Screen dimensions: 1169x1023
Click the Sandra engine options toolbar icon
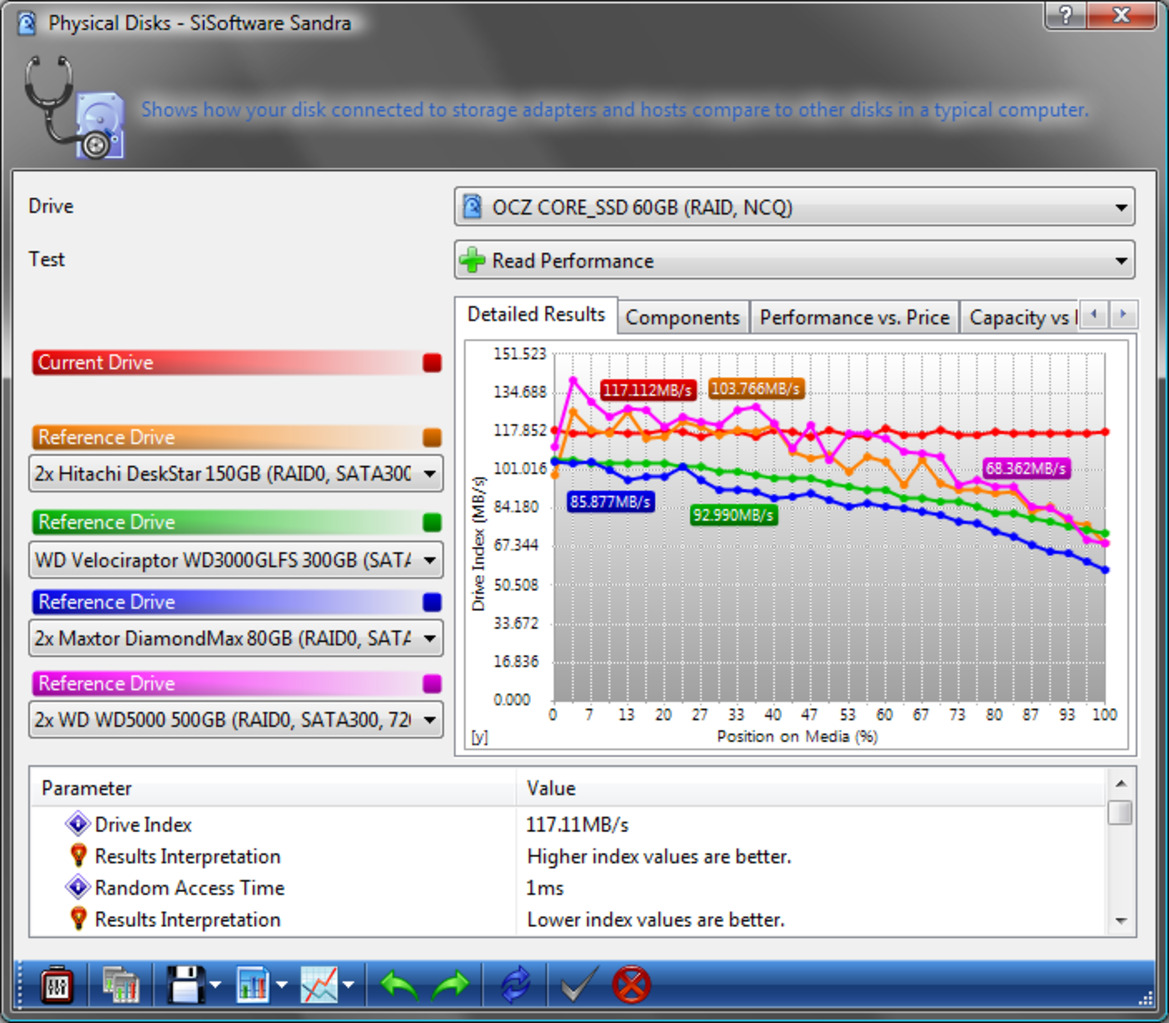pos(56,986)
